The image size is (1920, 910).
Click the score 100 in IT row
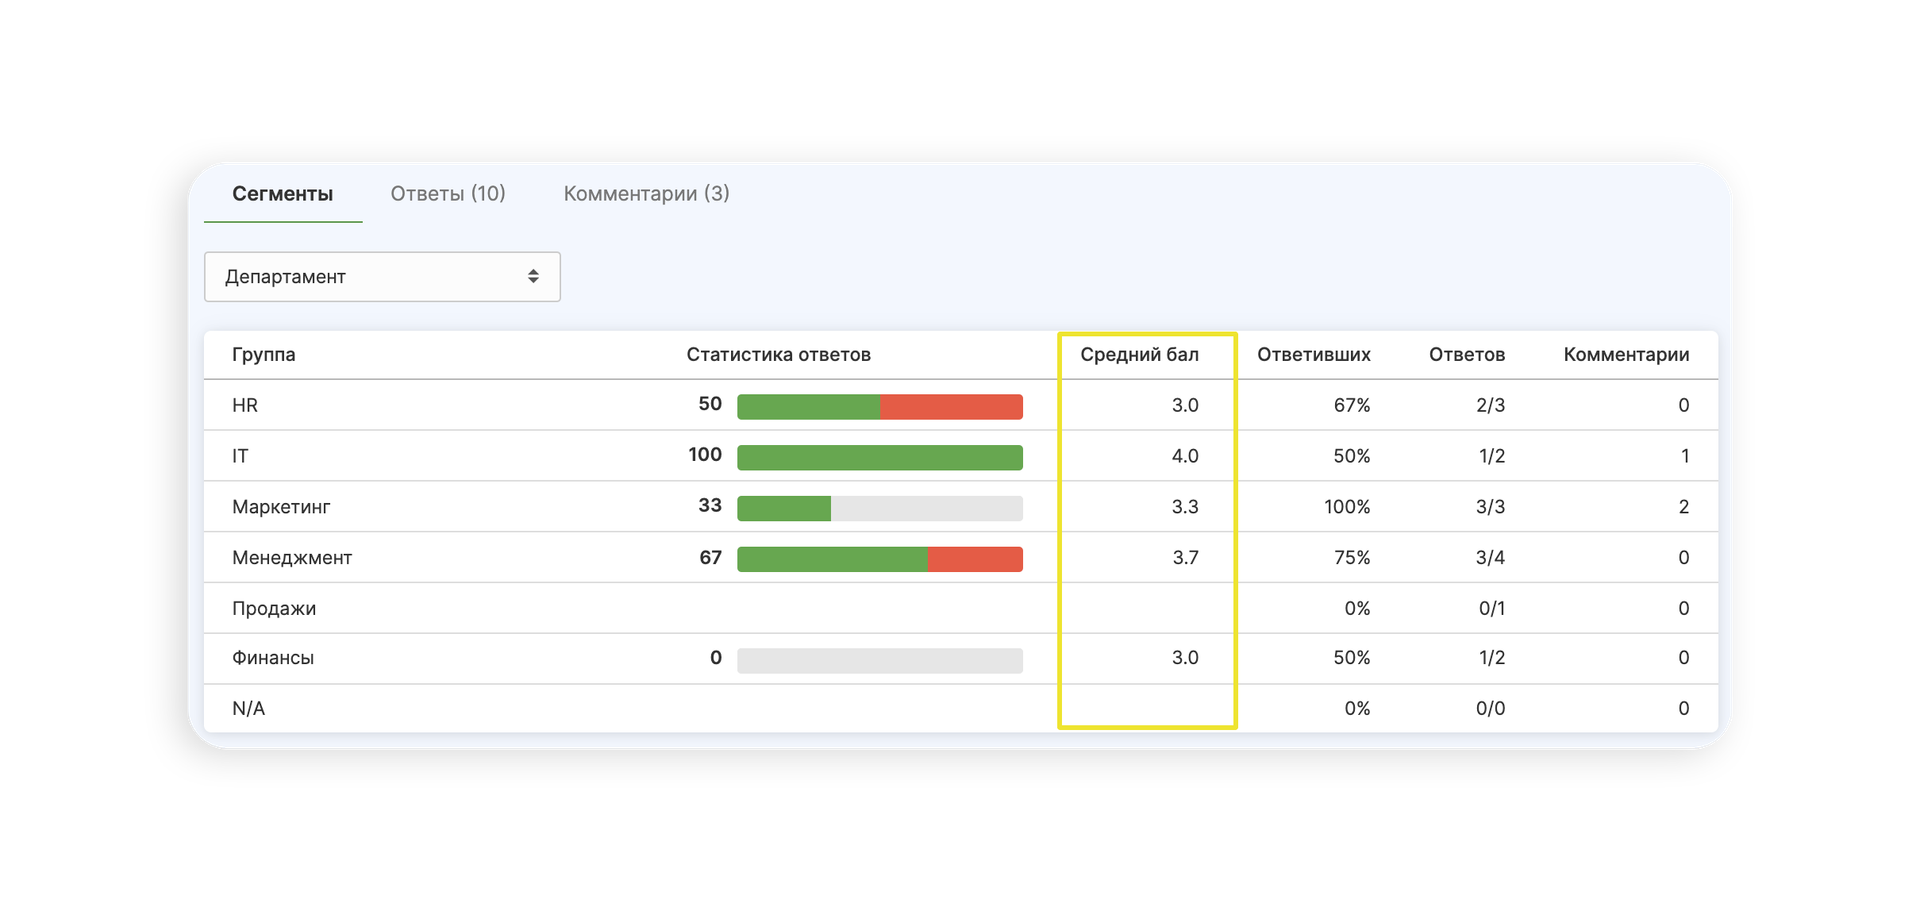click(x=705, y=455)
